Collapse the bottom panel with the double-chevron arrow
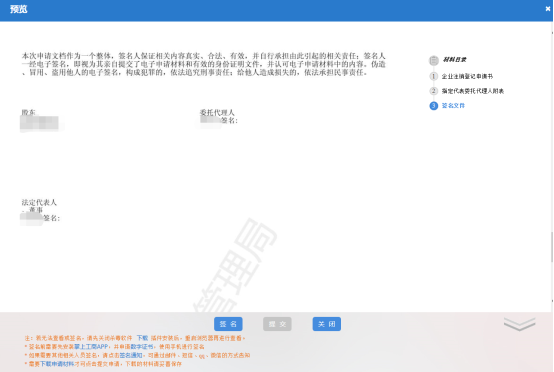The image size is (554, 372). point(519,324)
